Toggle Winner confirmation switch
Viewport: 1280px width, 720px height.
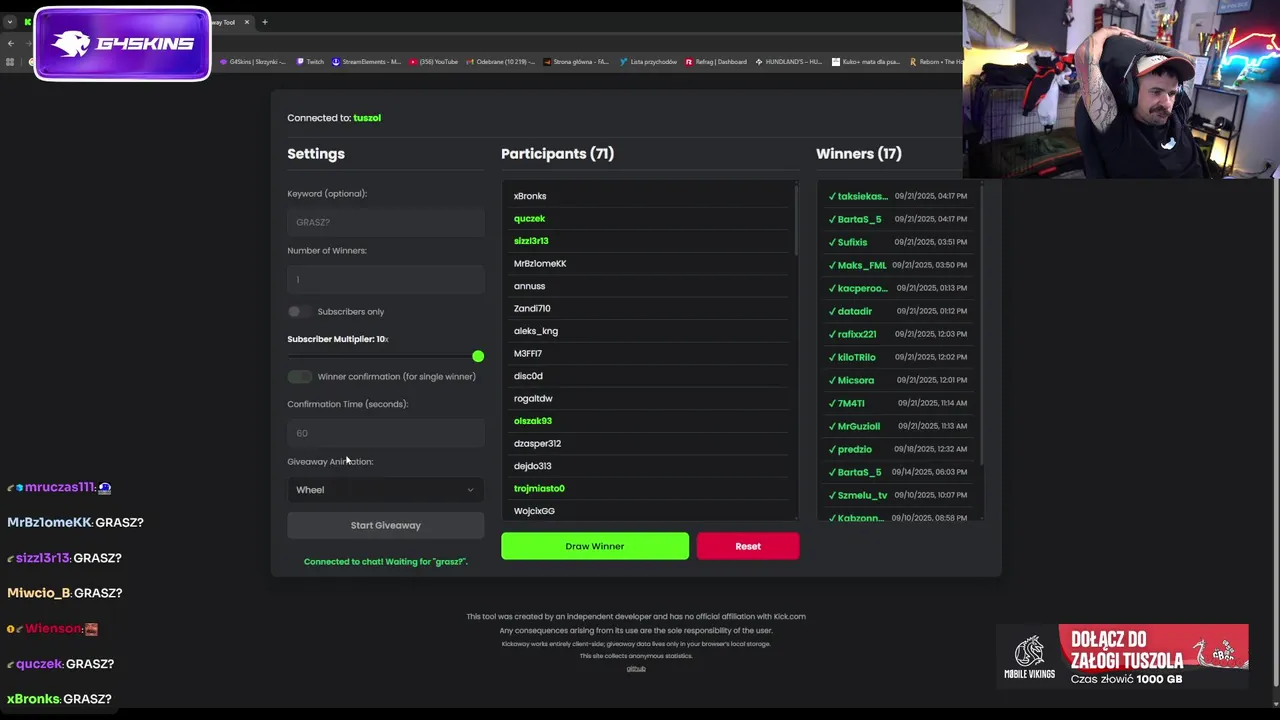(299, 377)
